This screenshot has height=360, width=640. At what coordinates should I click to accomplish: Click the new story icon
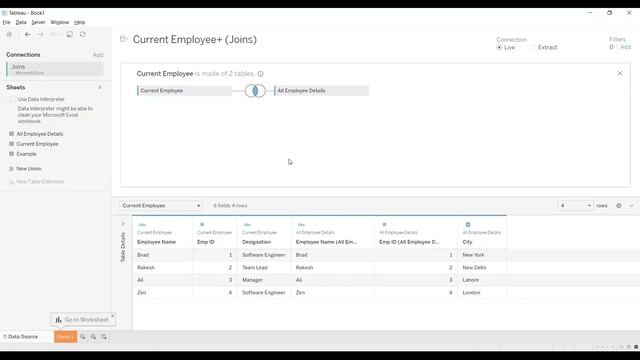[104, 337]
